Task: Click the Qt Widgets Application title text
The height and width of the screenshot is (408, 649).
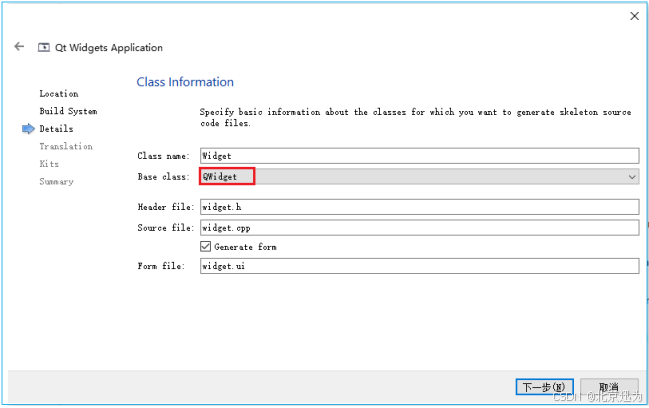Action: point(109,48)
